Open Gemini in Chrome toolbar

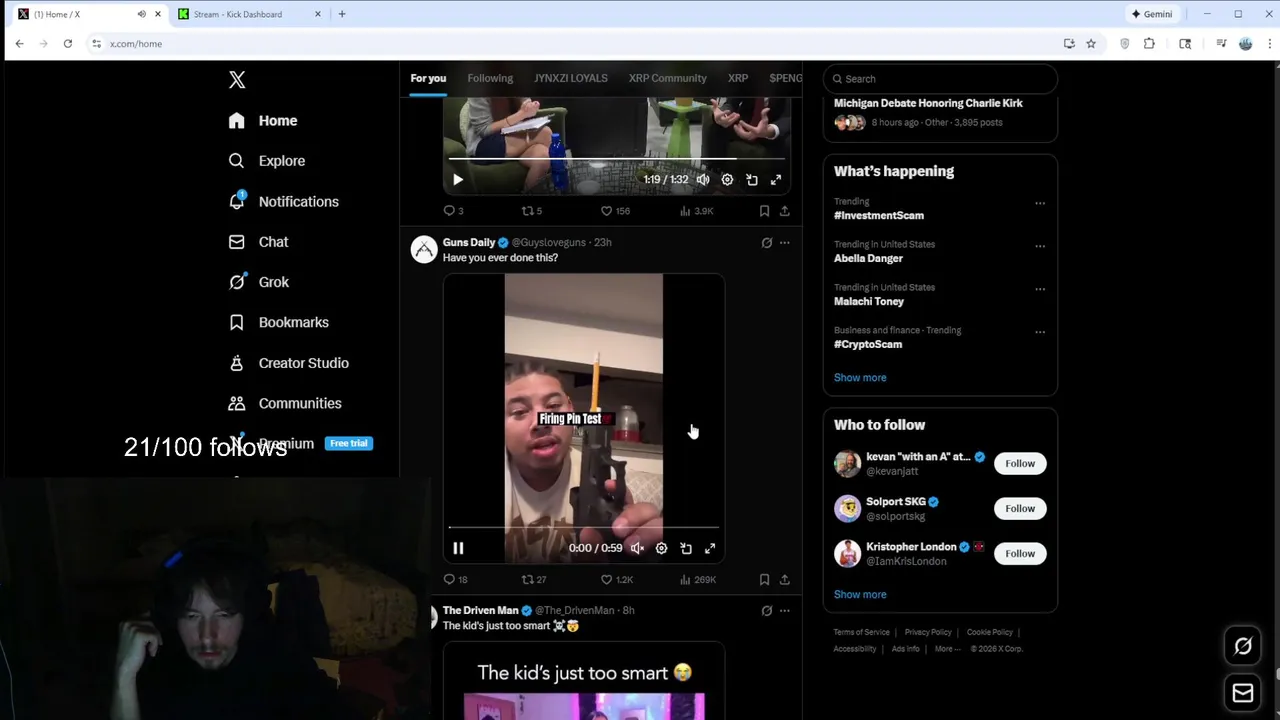coord(1151,14)
